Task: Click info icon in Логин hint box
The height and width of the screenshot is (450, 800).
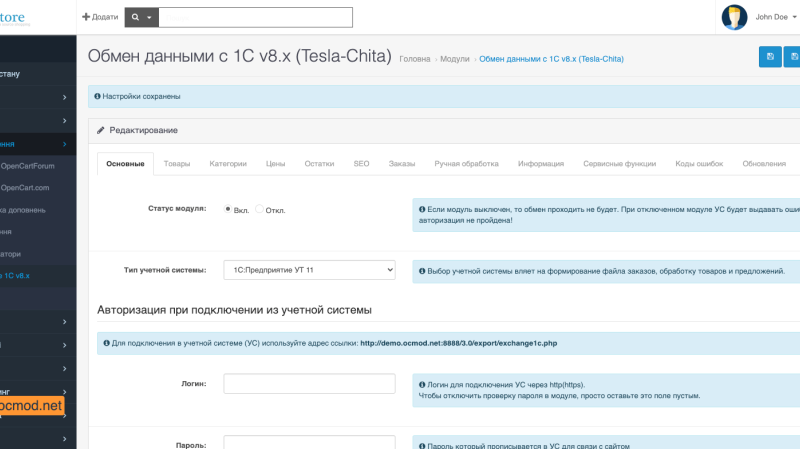Action: 422,385
